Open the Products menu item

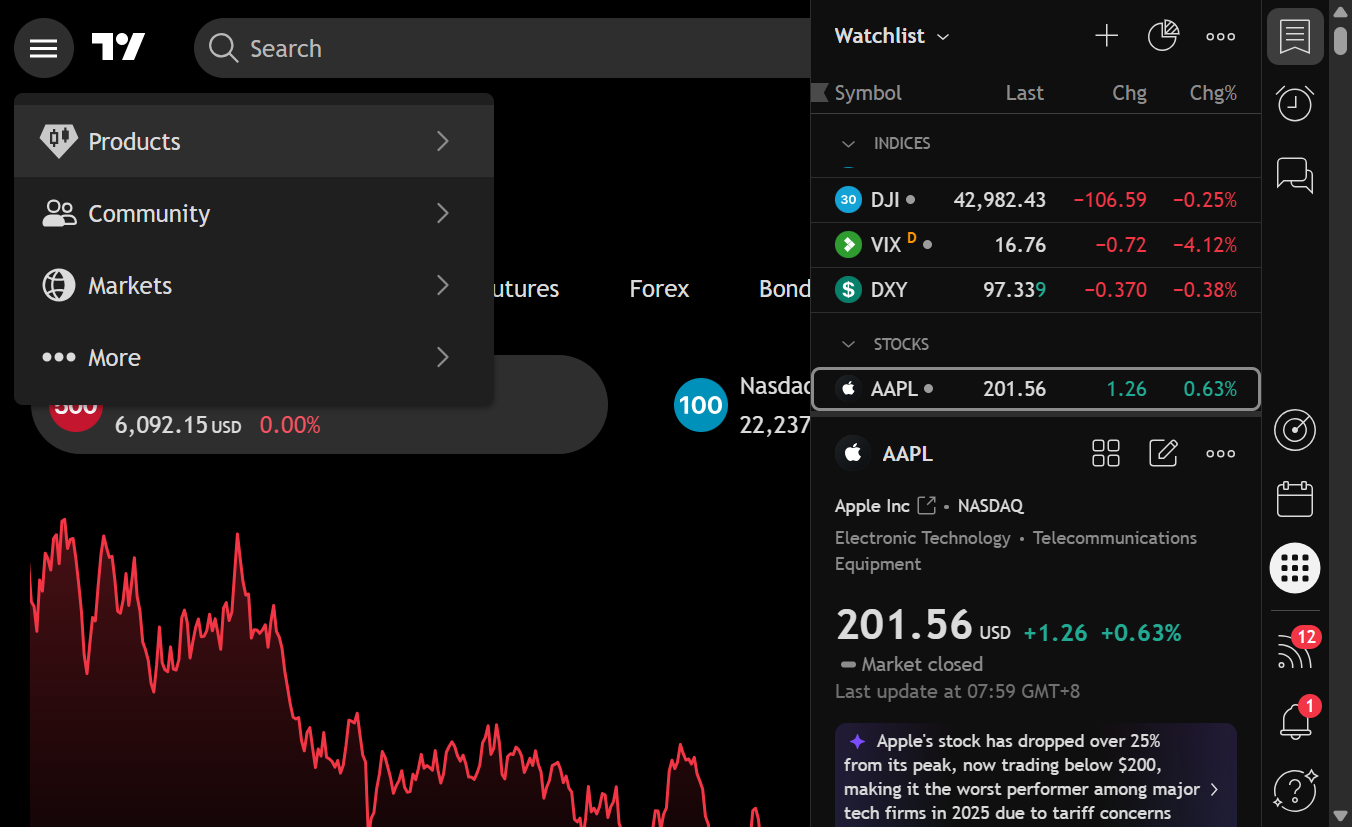254,141
